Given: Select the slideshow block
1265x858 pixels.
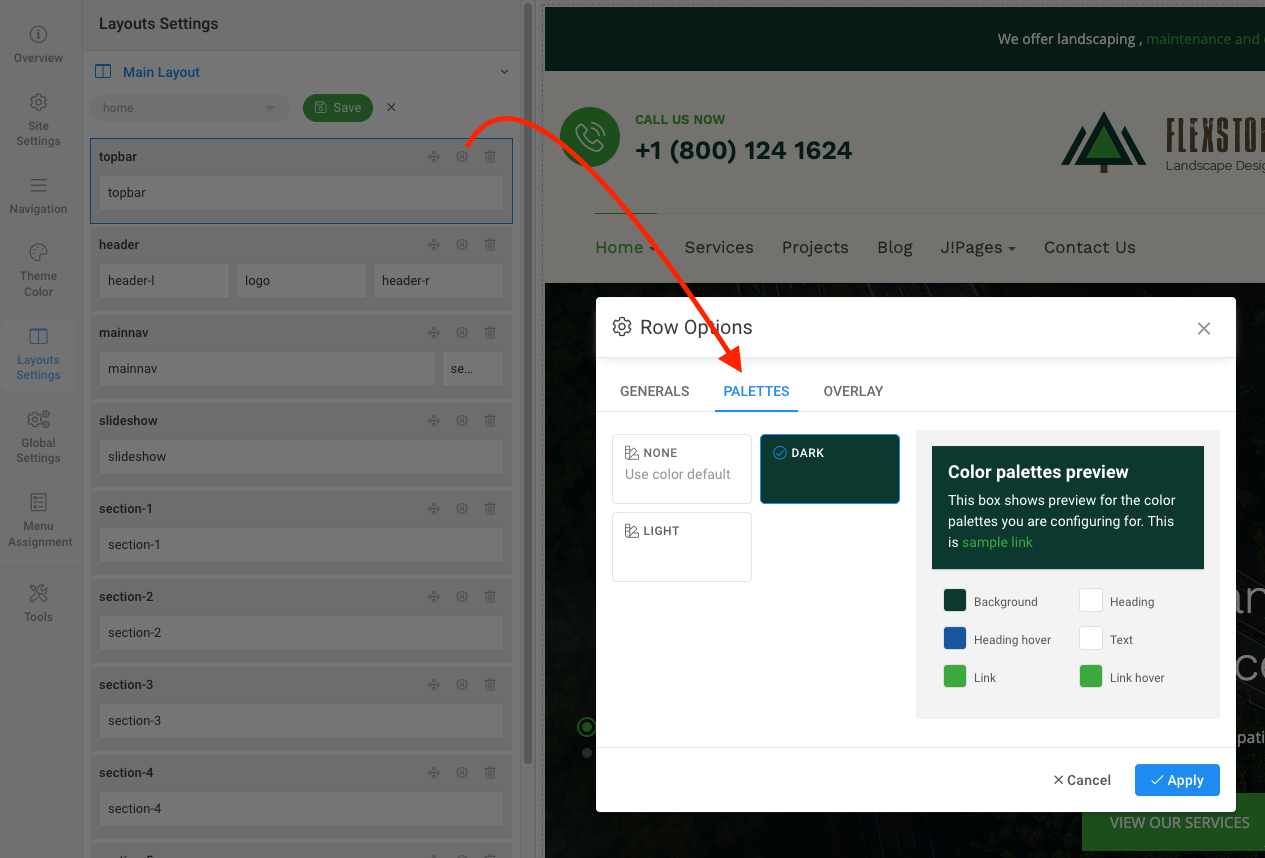Looking at the screenshot, I should click(301, 457).
